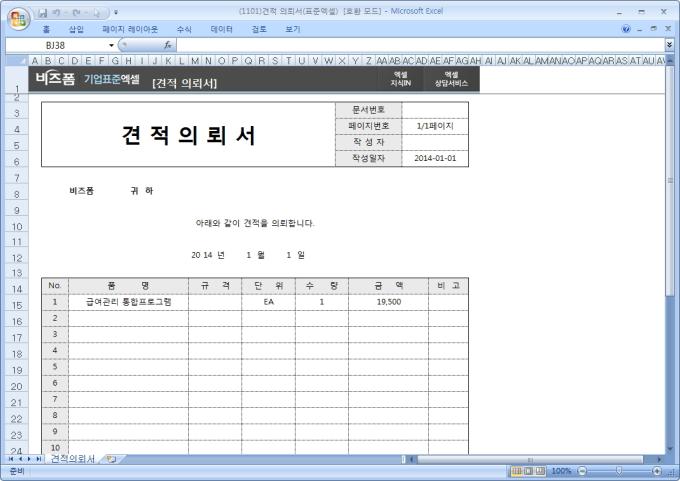Go to previous sheet navigation arrow

[20, 459]
